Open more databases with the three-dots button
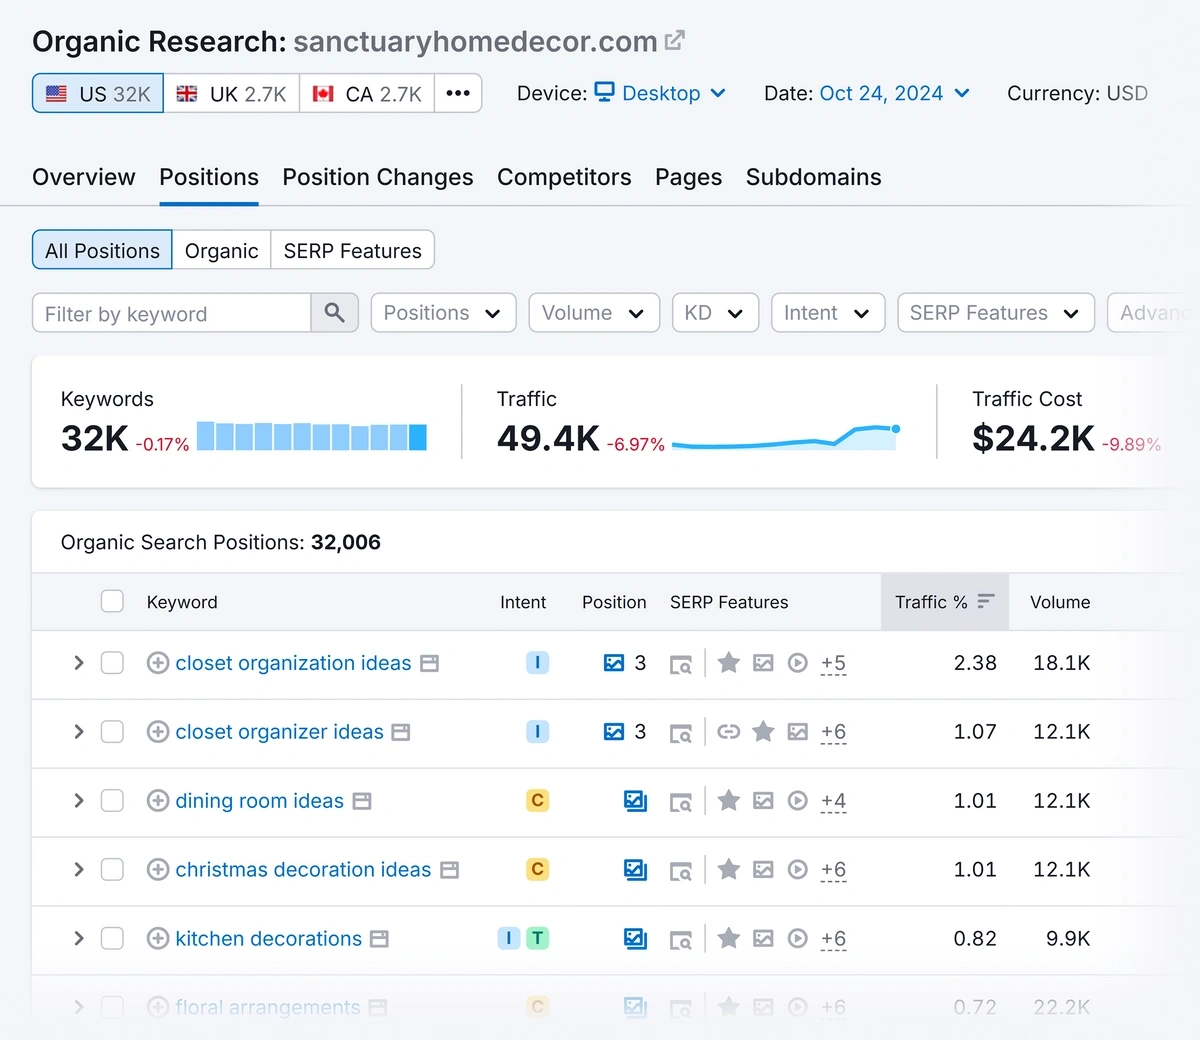The height and width of the screenshot is (1040, 1200). pos(458,94)
